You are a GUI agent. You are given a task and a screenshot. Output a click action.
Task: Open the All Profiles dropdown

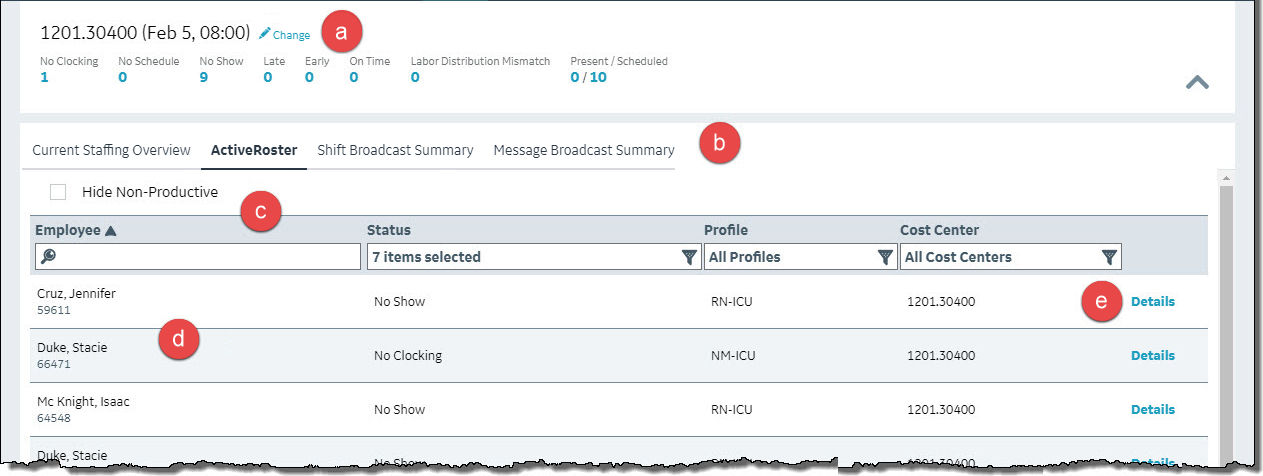[788, 258]
